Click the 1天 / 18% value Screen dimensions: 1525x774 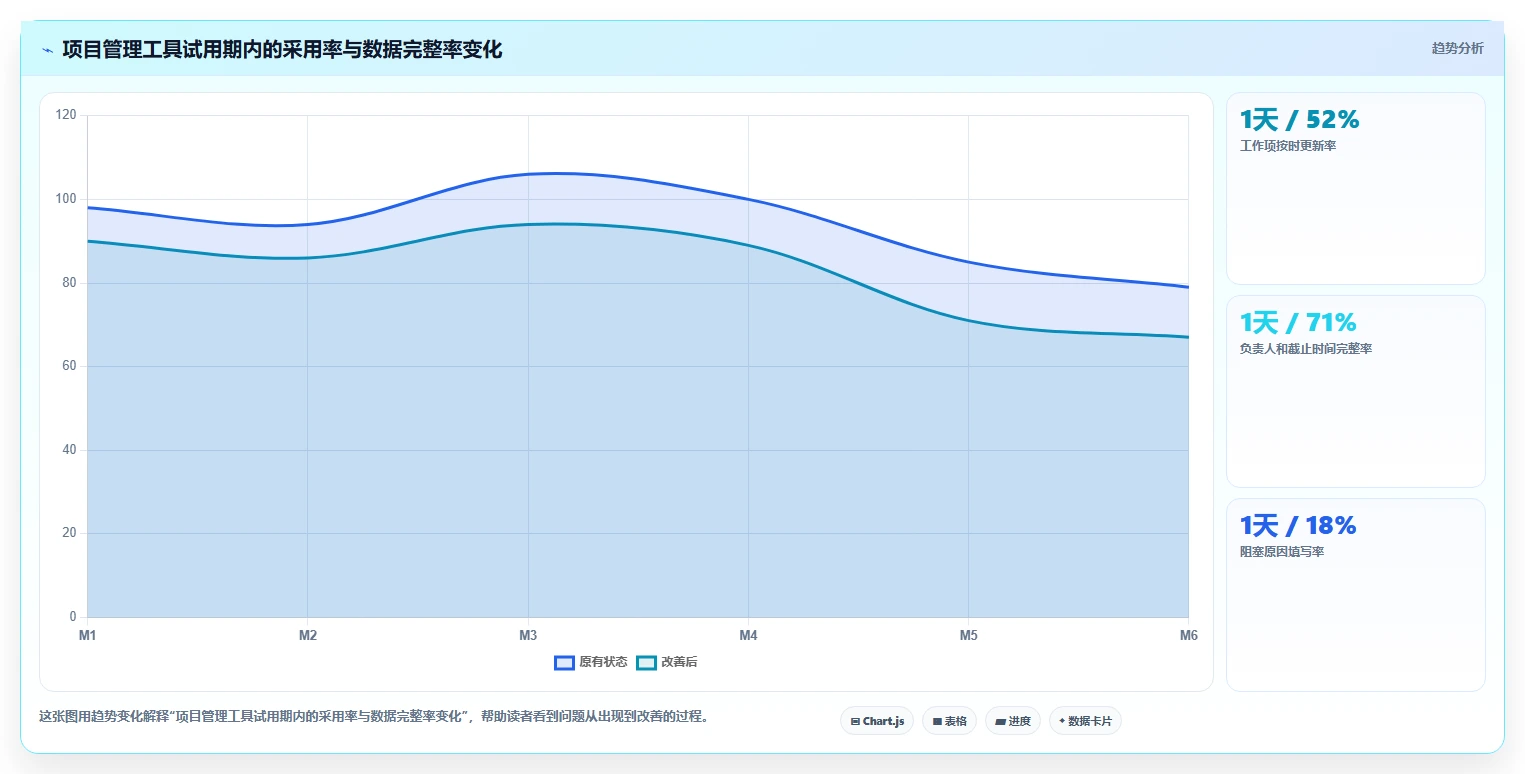(x=1298, y=526)
